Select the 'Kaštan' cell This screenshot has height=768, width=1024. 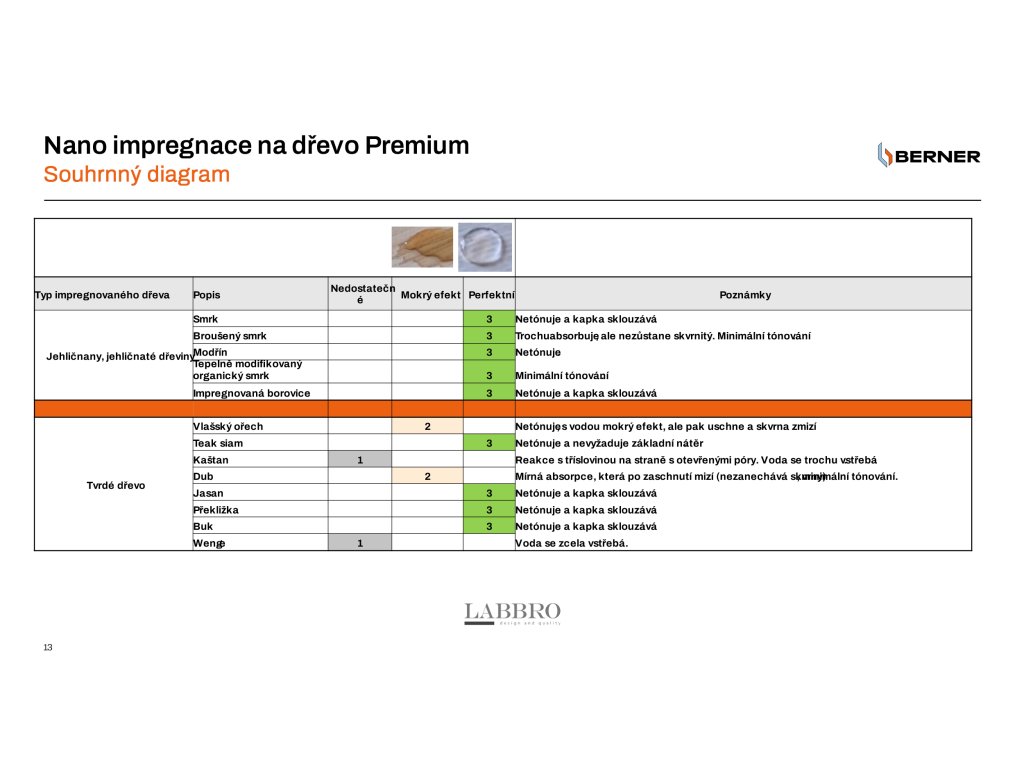click(x=261, y=460)
